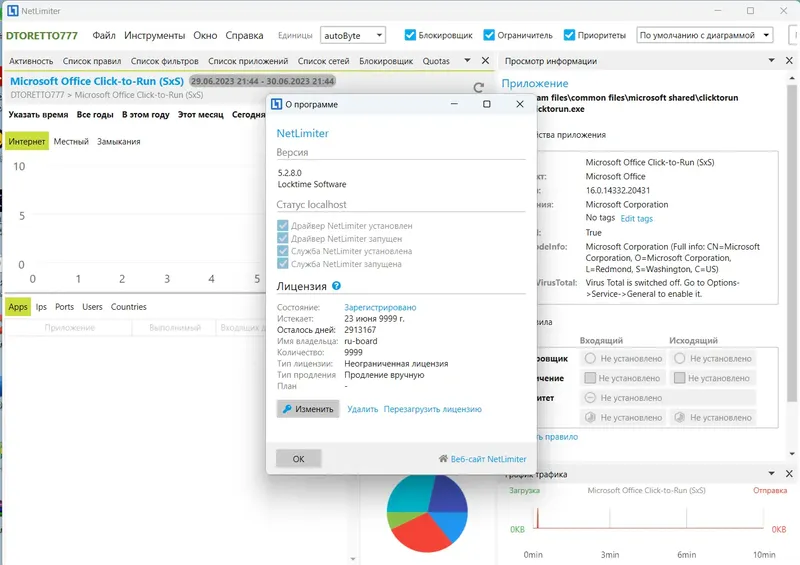This screenshot has height=565, width=800.
Task: Switch to the Список фильтров tab
Action: pos(164,61)
